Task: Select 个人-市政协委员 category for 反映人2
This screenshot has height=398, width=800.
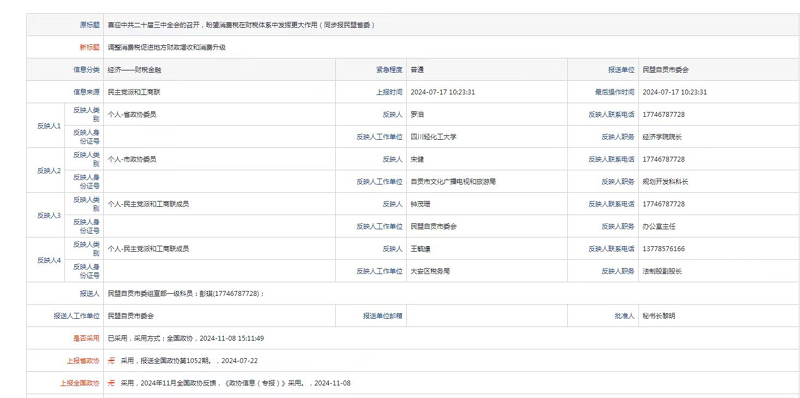Action: pyautogui.click(x=132, y=159)
